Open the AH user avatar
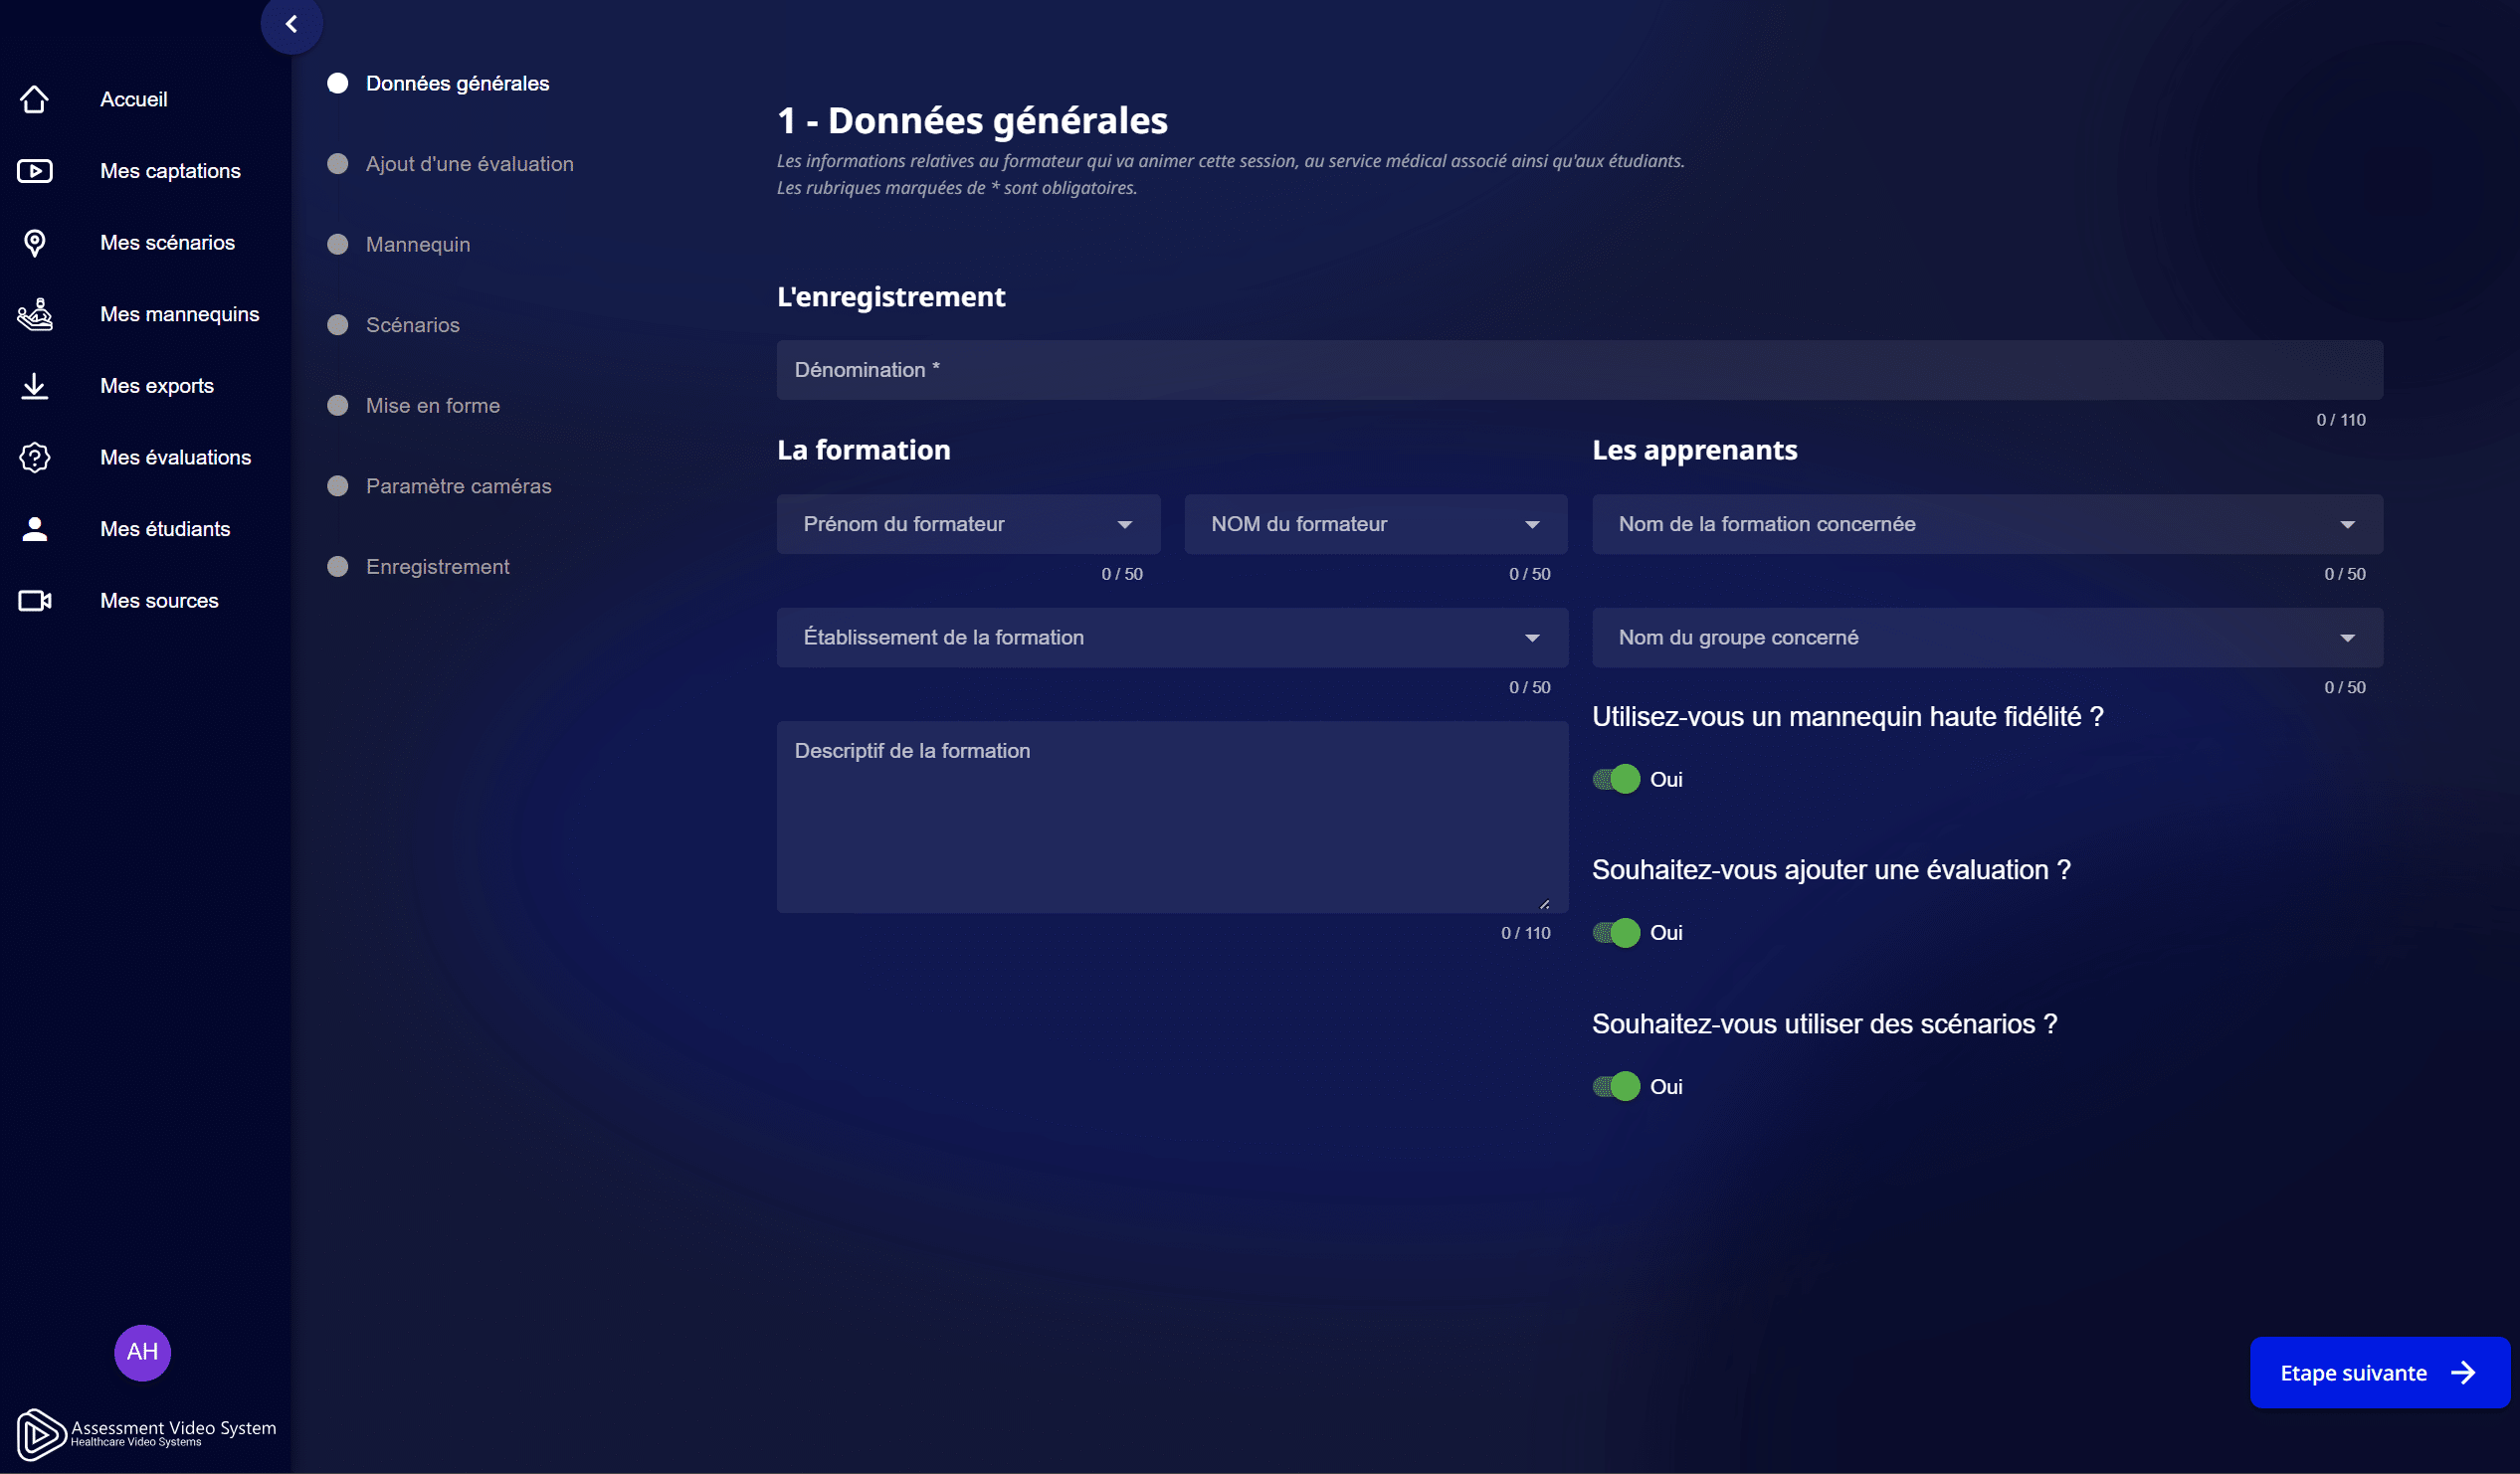This screenshot has width=2520, height=1474. point(142,1352)
